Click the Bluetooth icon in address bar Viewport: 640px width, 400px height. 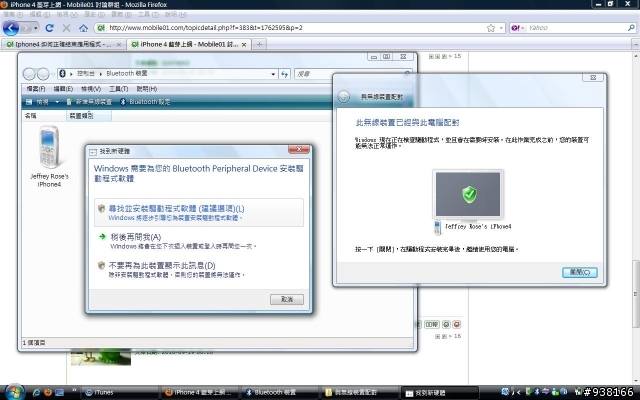pos(62,73)
